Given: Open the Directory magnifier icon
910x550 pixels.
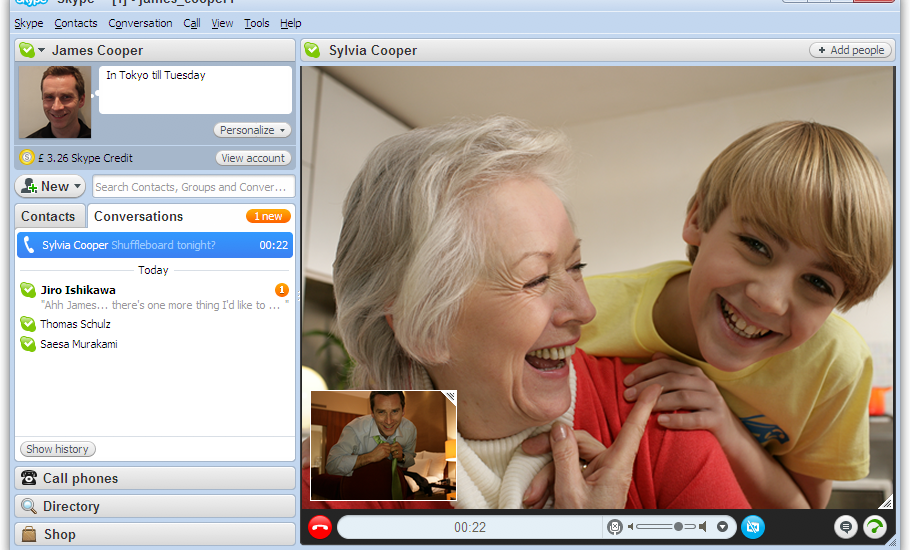Looking at the screenshot, I should (x=29, y=507).
